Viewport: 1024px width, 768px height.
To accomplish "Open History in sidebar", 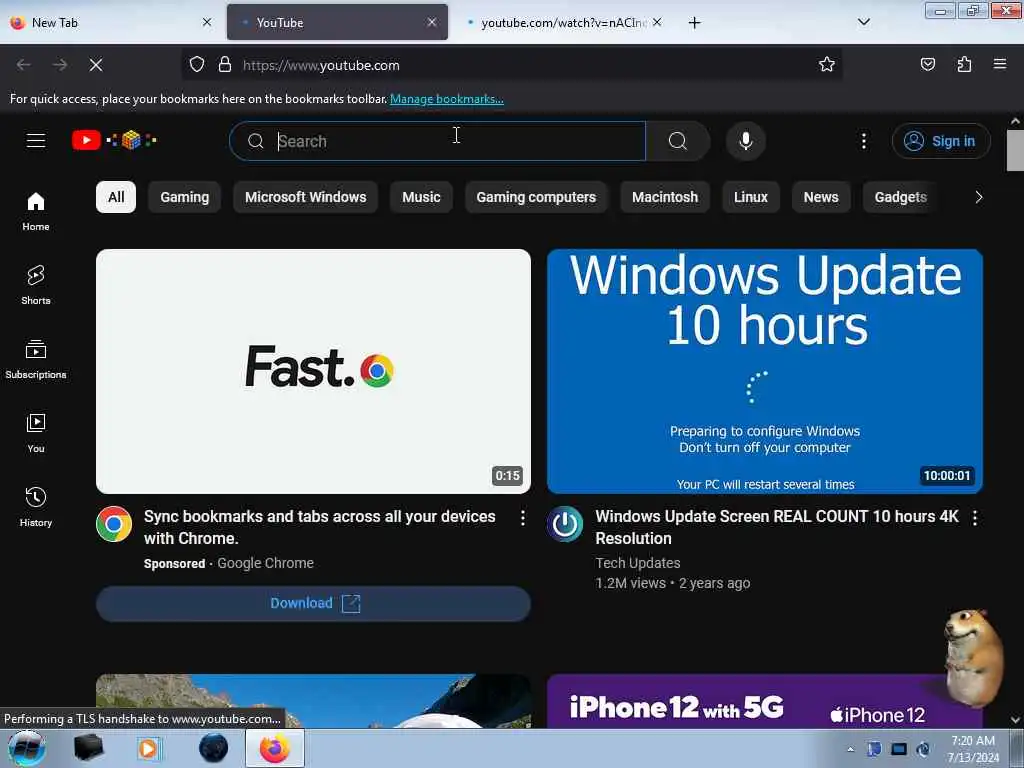I will pos(36,507).
